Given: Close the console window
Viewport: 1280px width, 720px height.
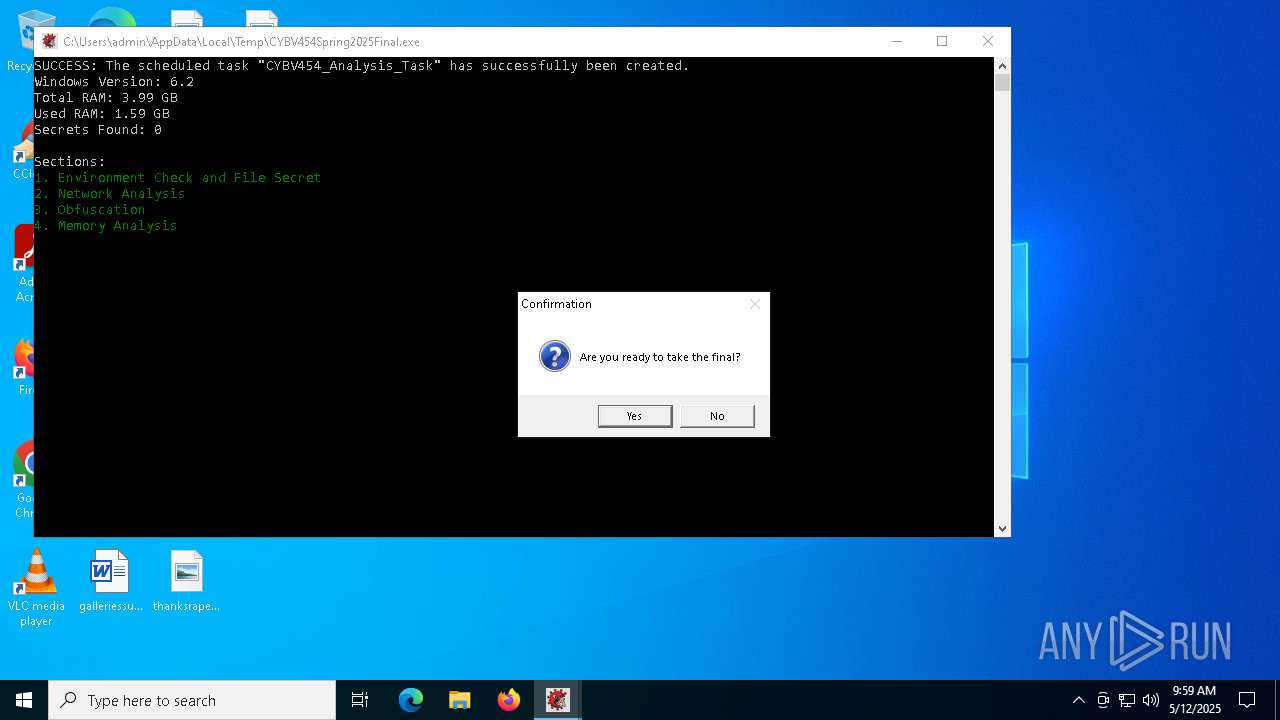Looking at the screenshot, I should pyautogui.click(x=988, y=41).
